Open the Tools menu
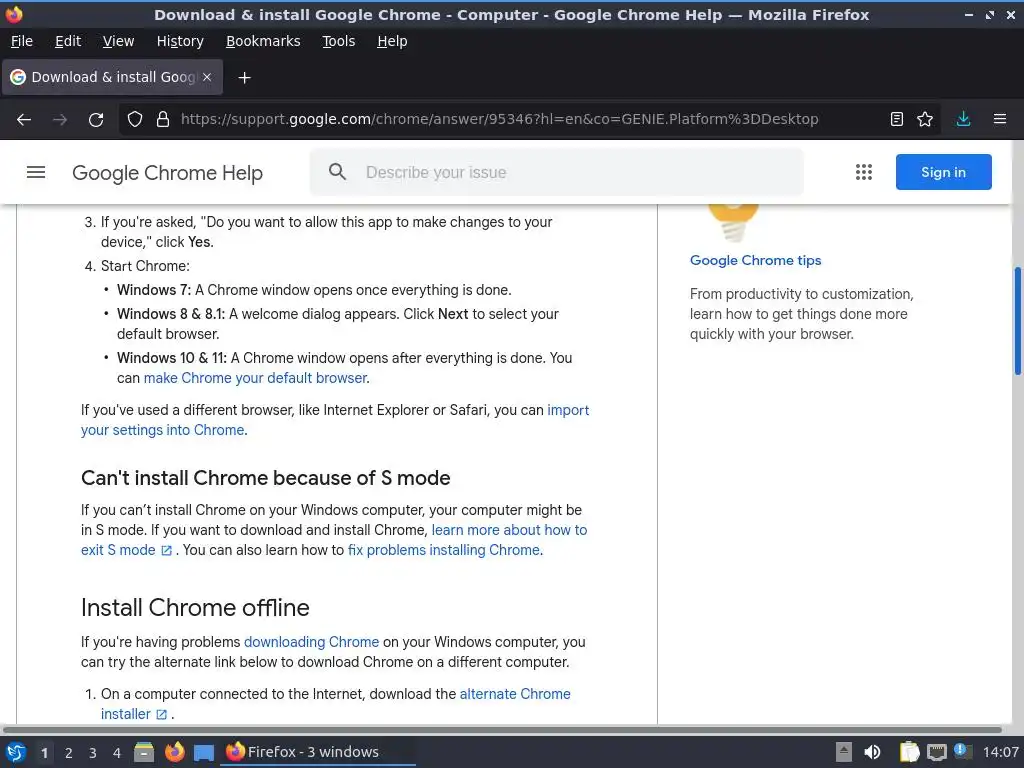The height and width of the screenshot is (768, 1024). (x=338, y=41)
